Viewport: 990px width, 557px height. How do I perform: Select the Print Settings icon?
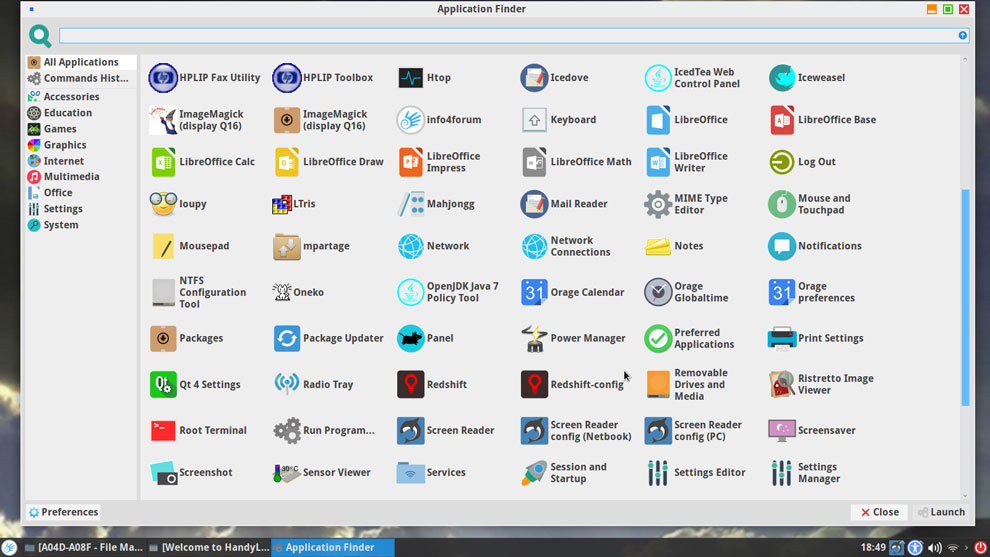point(782,338)
